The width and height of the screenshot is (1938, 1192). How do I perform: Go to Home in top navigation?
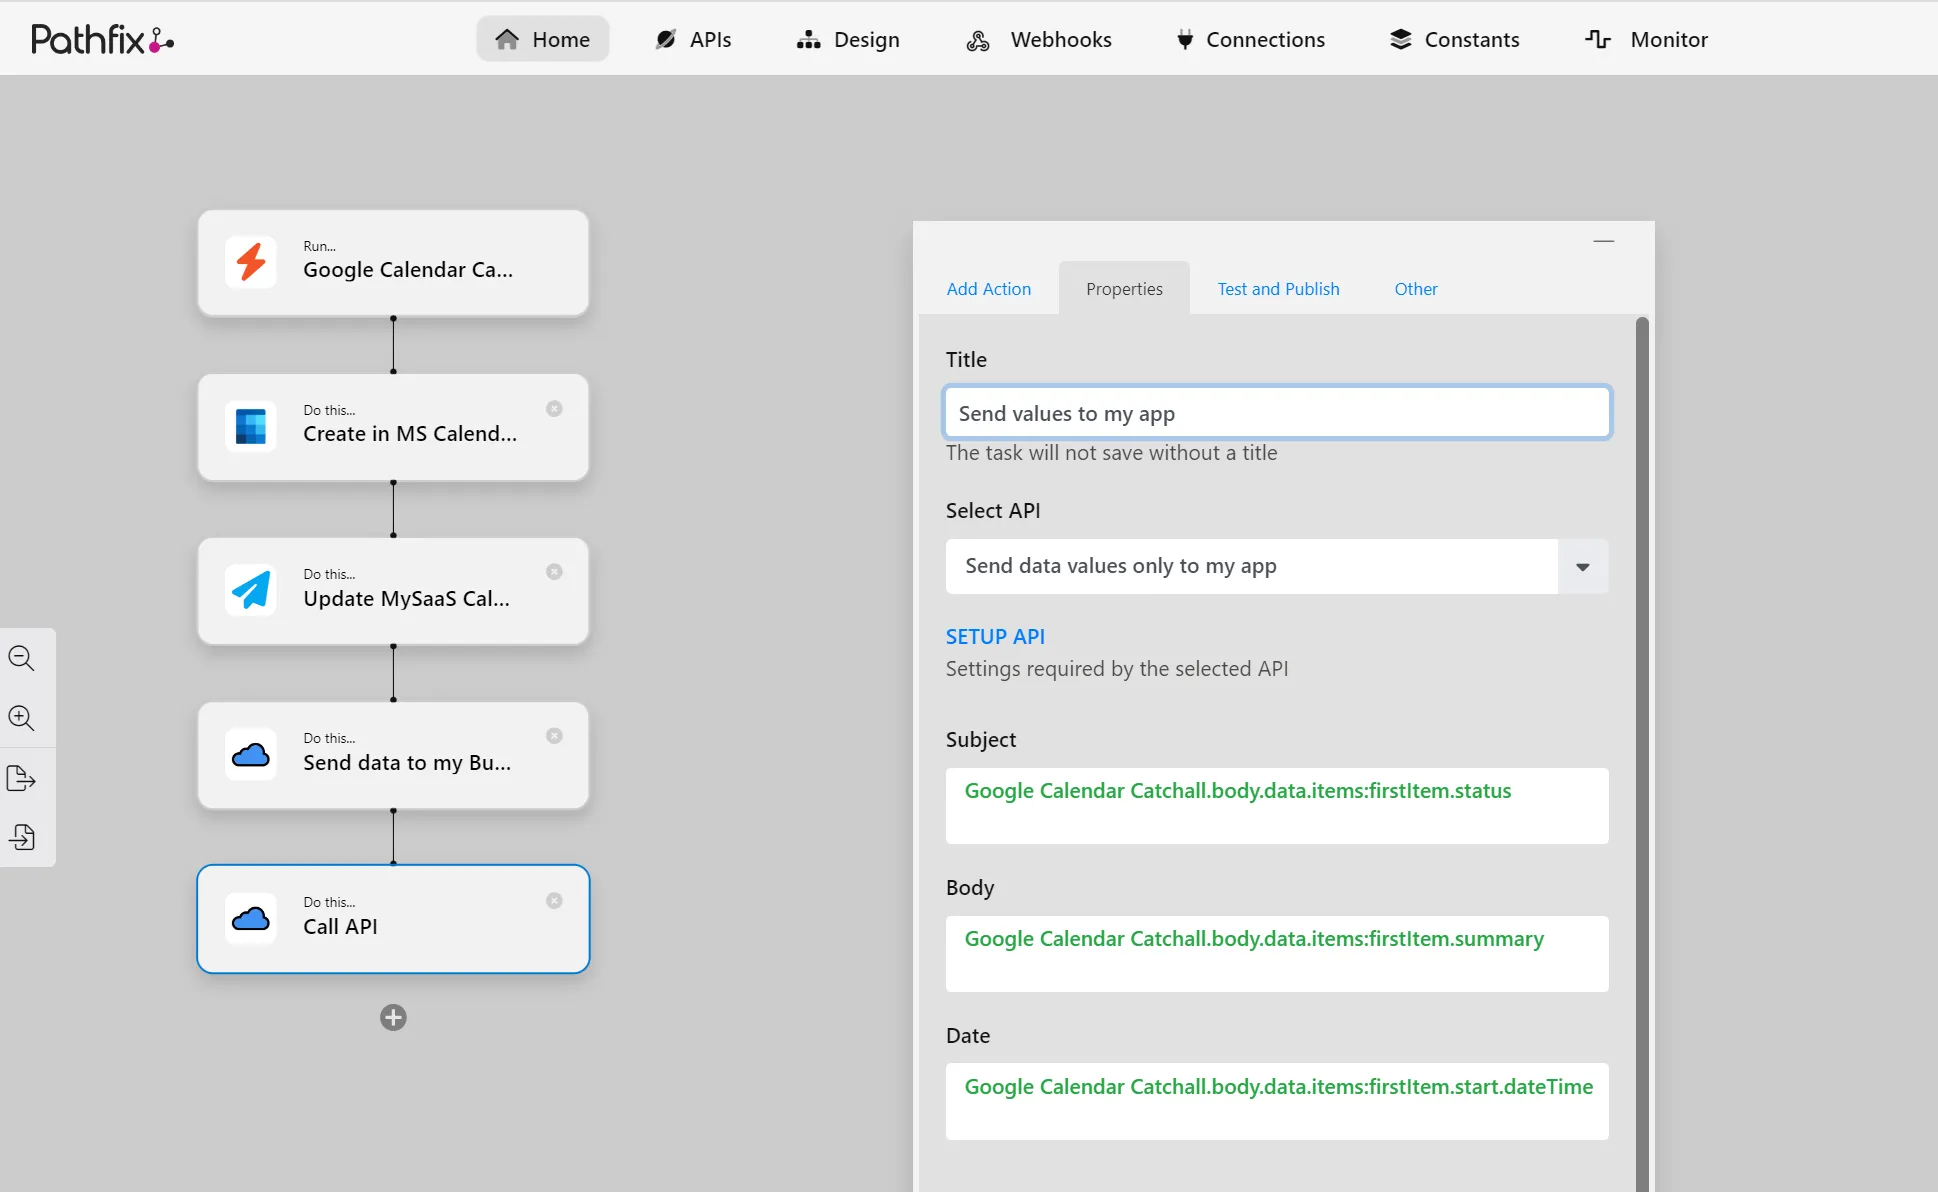[x=543, y=39]
